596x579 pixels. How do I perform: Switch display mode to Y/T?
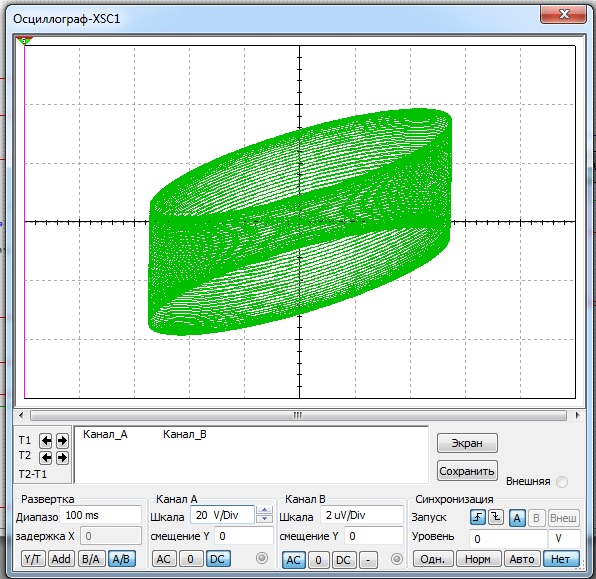[x=33, y=559]
